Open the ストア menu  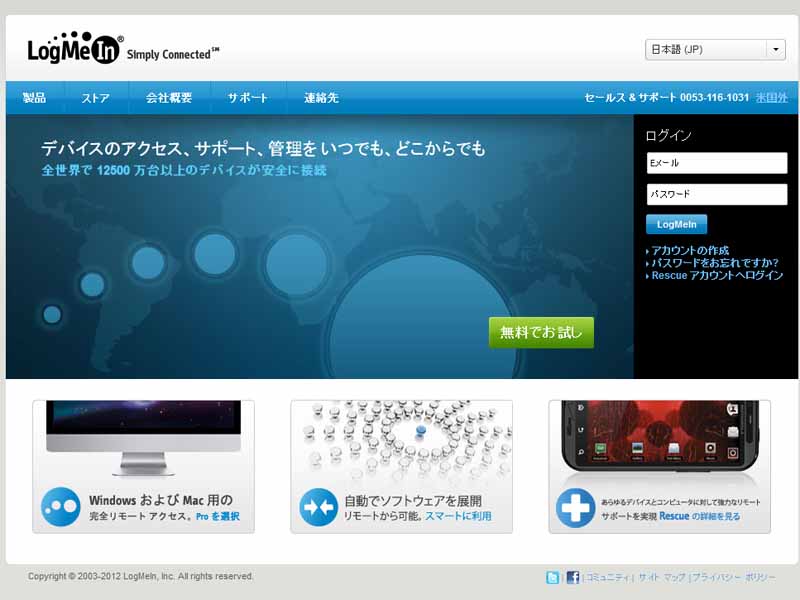tap(95, 97)
